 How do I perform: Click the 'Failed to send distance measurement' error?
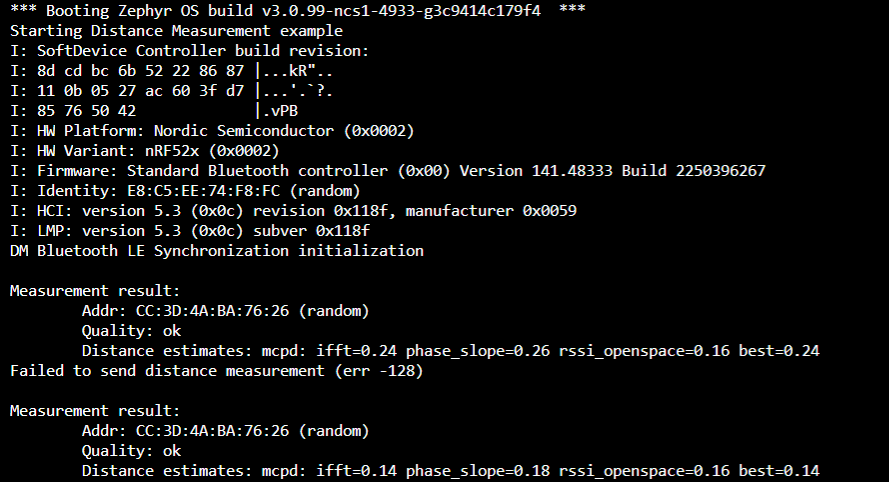coord(217,371)
